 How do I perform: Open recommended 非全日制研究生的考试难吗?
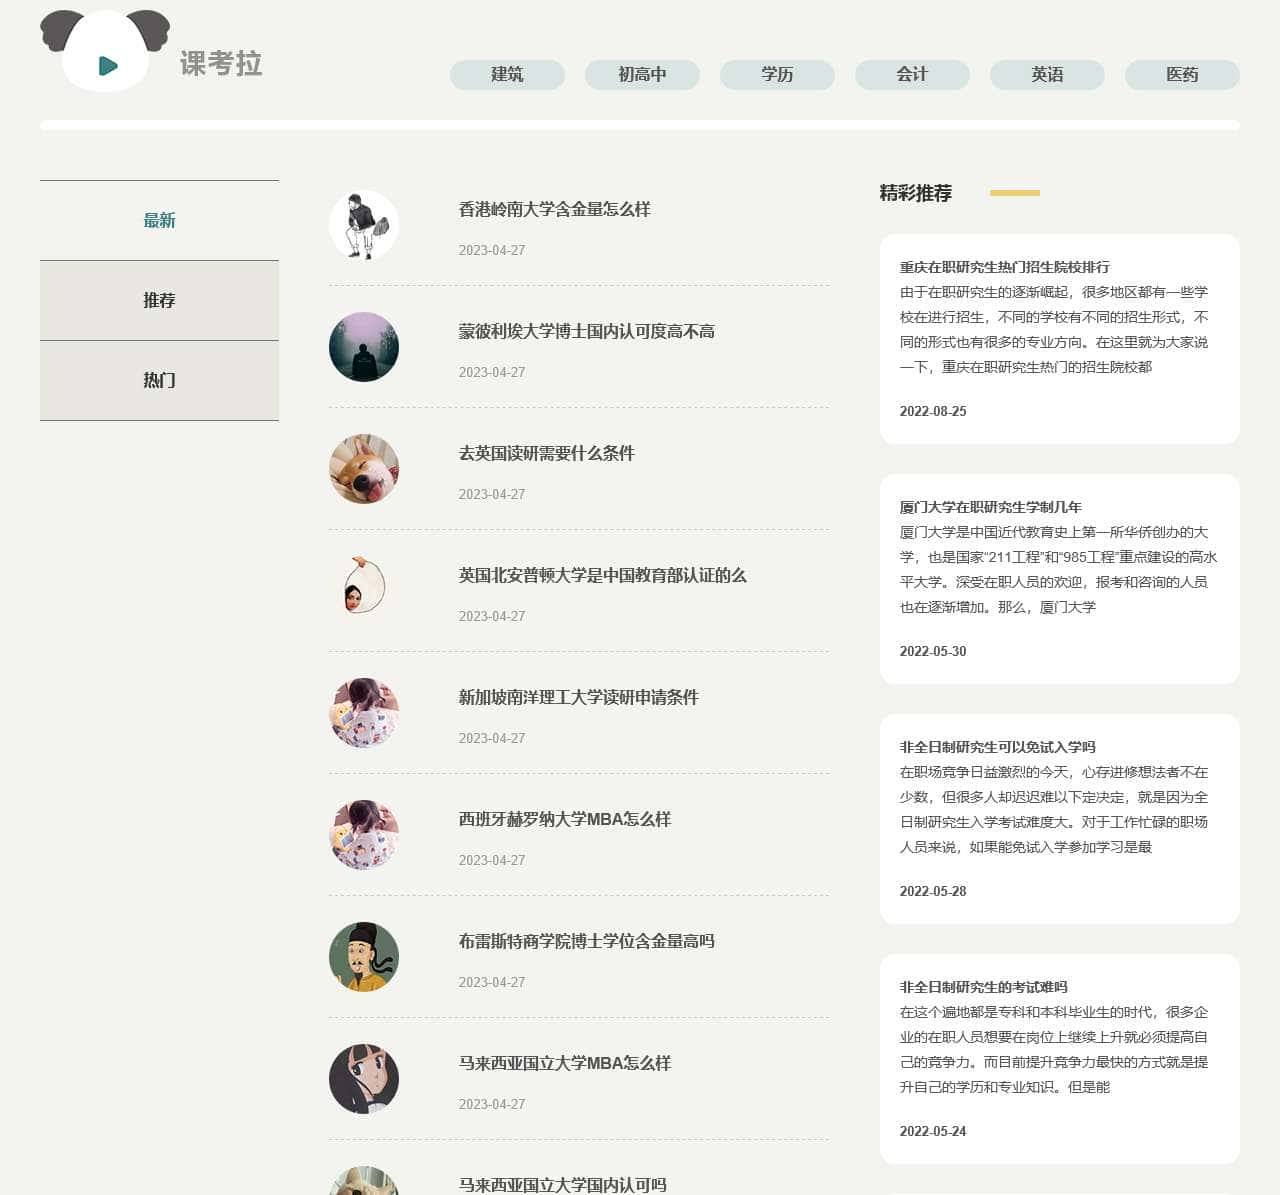tap(983, 987)
